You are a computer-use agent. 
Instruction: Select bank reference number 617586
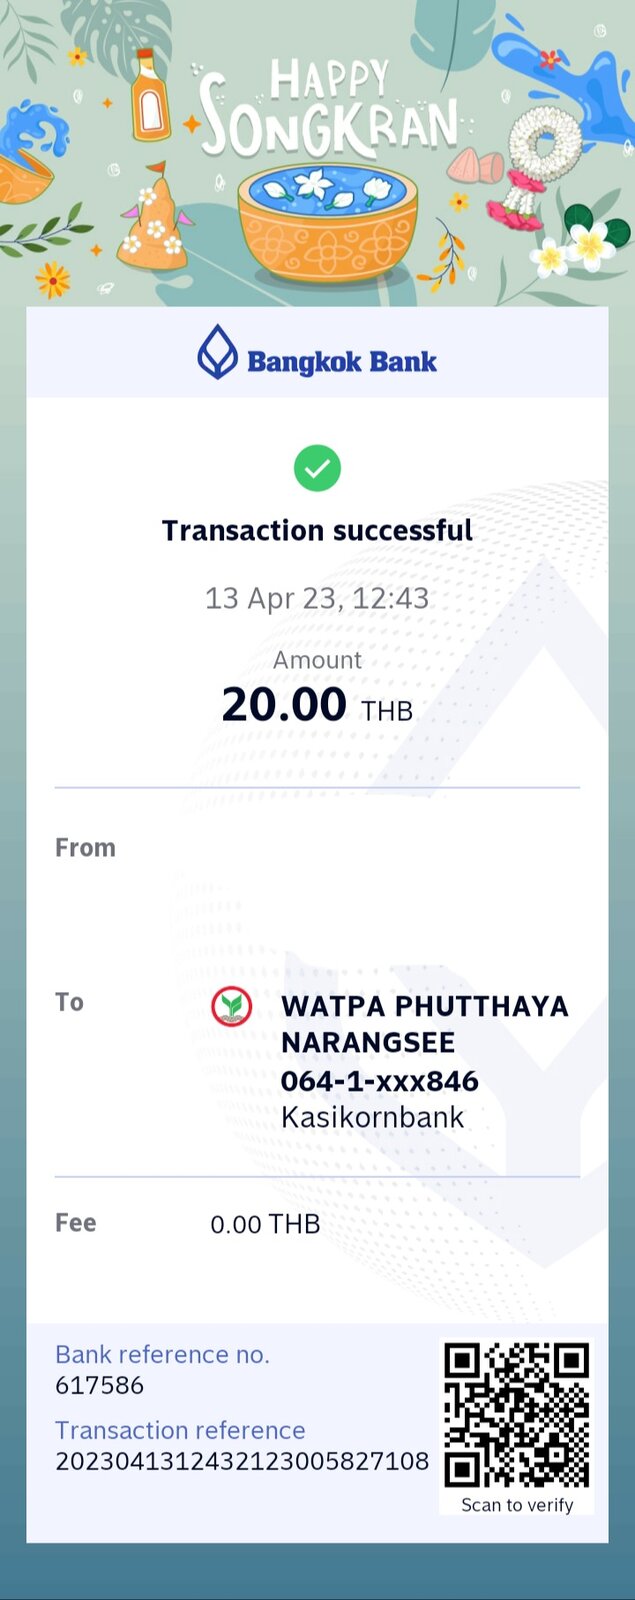pyautogui.click(x=99, y=1385)
